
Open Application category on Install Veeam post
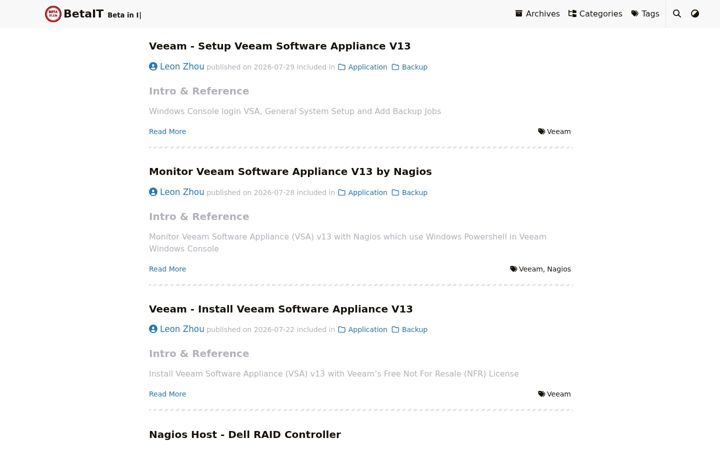pos(363,329)
